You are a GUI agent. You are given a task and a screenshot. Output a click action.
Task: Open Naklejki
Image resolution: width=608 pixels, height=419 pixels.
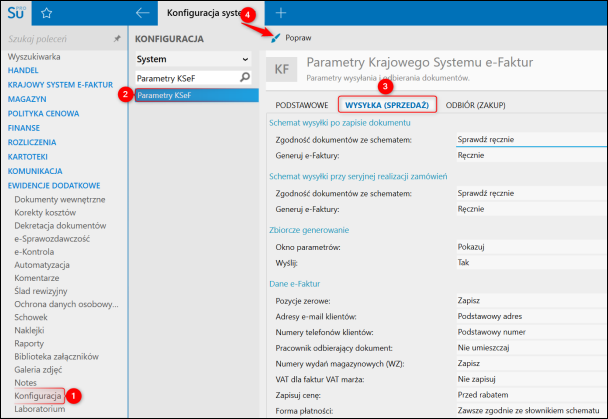coord(29,331)
